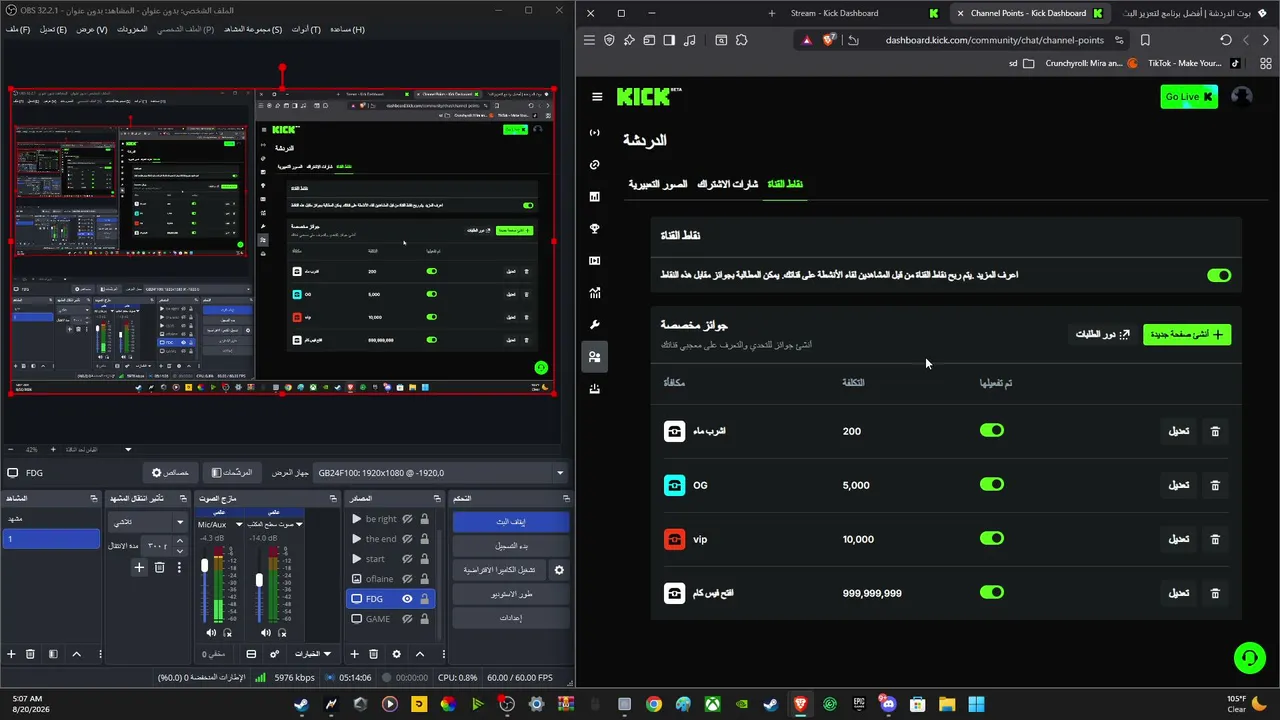Stop the stream in OBS controls
The height and width of the screenshot is (720, 1280).
coord(510,522)
